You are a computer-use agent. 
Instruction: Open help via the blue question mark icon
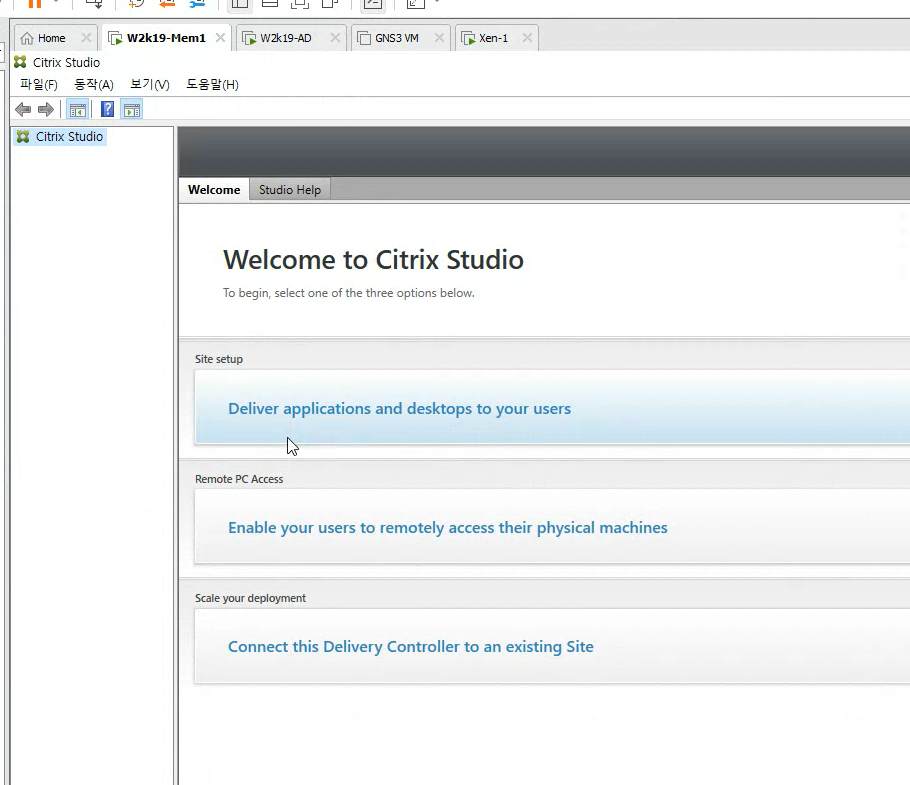point(107,109)
